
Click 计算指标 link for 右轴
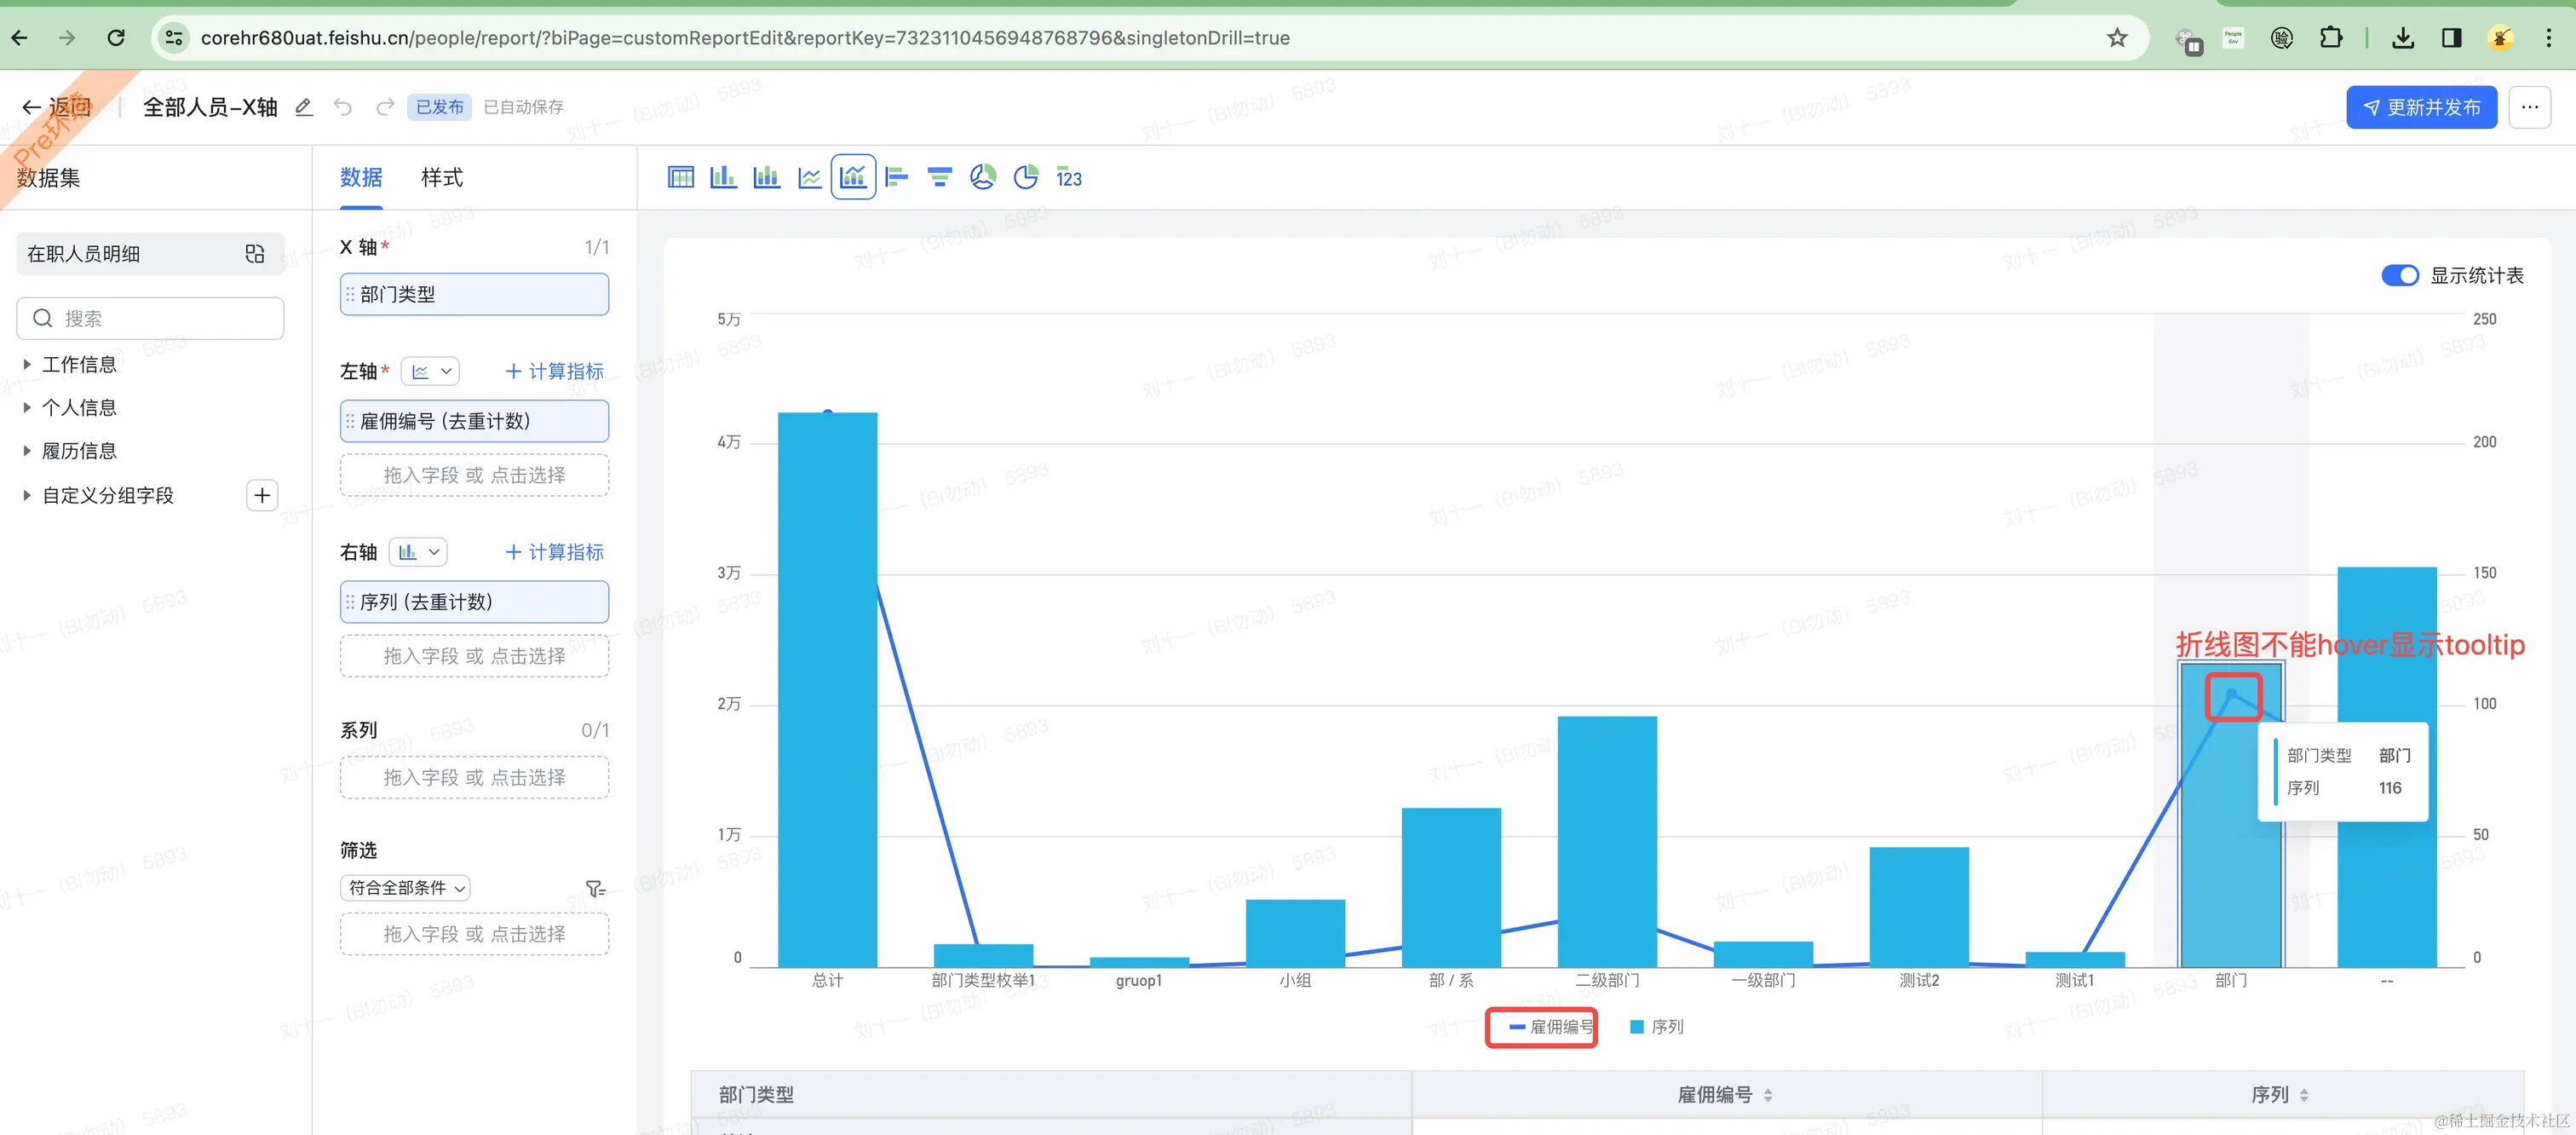tap(555, 552)
